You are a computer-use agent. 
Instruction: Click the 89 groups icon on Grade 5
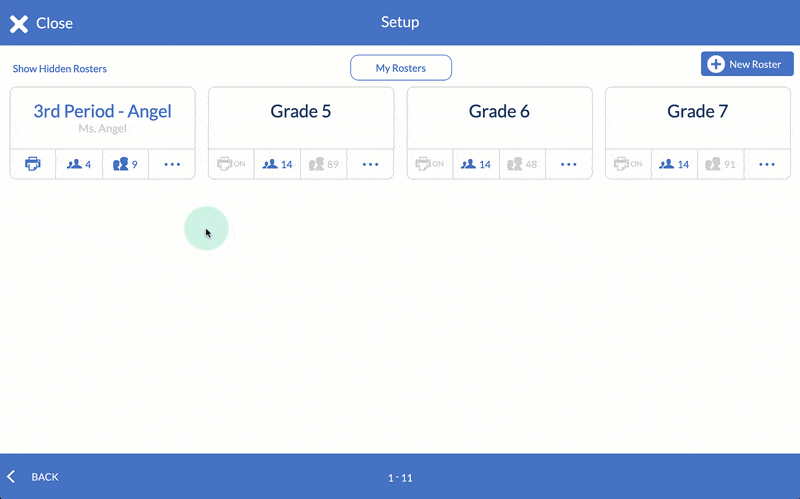coord(323,164)
